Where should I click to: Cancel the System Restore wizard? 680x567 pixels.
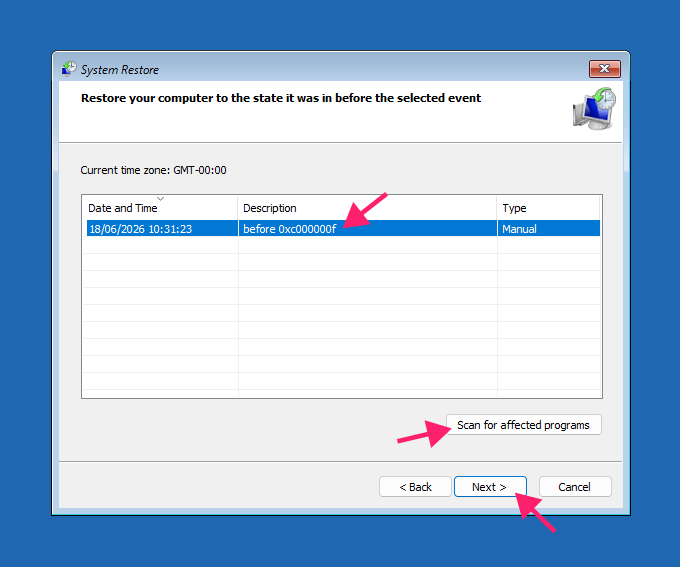click(x=575, y=487)
